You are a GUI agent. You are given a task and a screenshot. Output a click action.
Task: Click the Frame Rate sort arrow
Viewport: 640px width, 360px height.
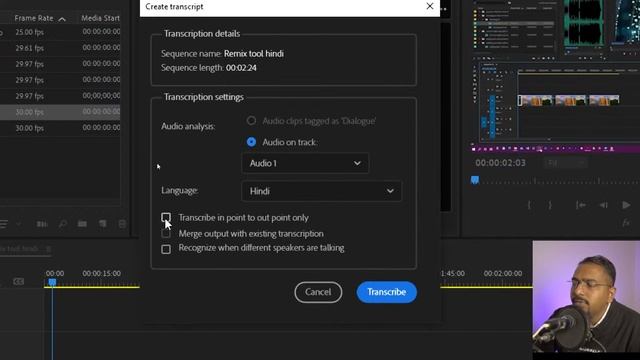(x=62, y=19)
